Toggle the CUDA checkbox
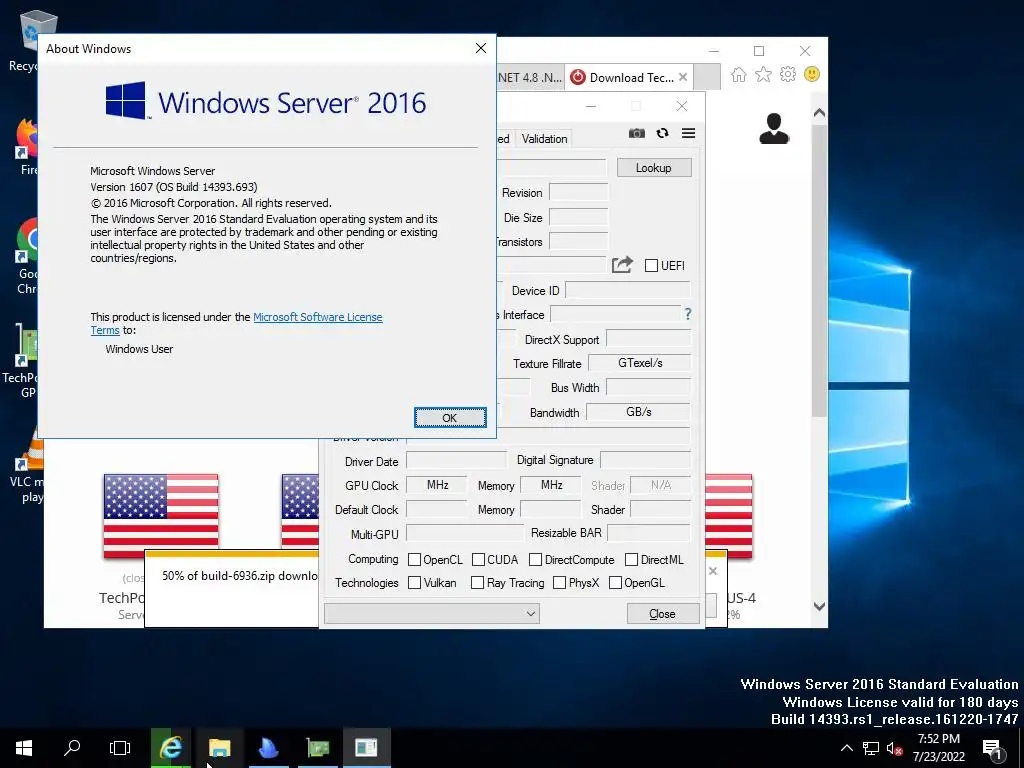The width and height of the screenshot is (1024, 768). 478,560
